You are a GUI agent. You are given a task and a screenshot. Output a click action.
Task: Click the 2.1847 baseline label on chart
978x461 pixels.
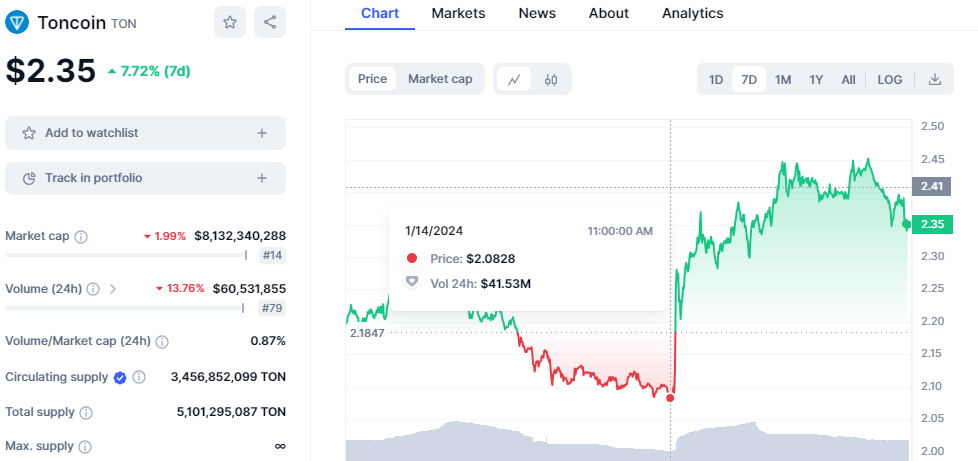(x=367, y=333)
